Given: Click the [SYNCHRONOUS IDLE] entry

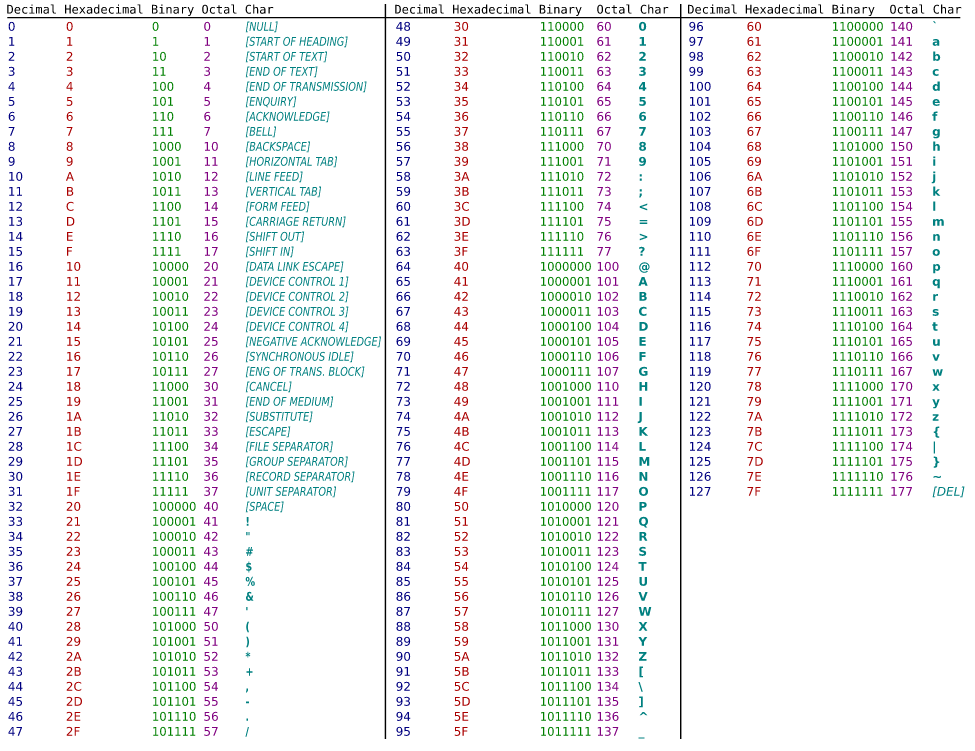Looking at the screenshot, I should point(299,357).
